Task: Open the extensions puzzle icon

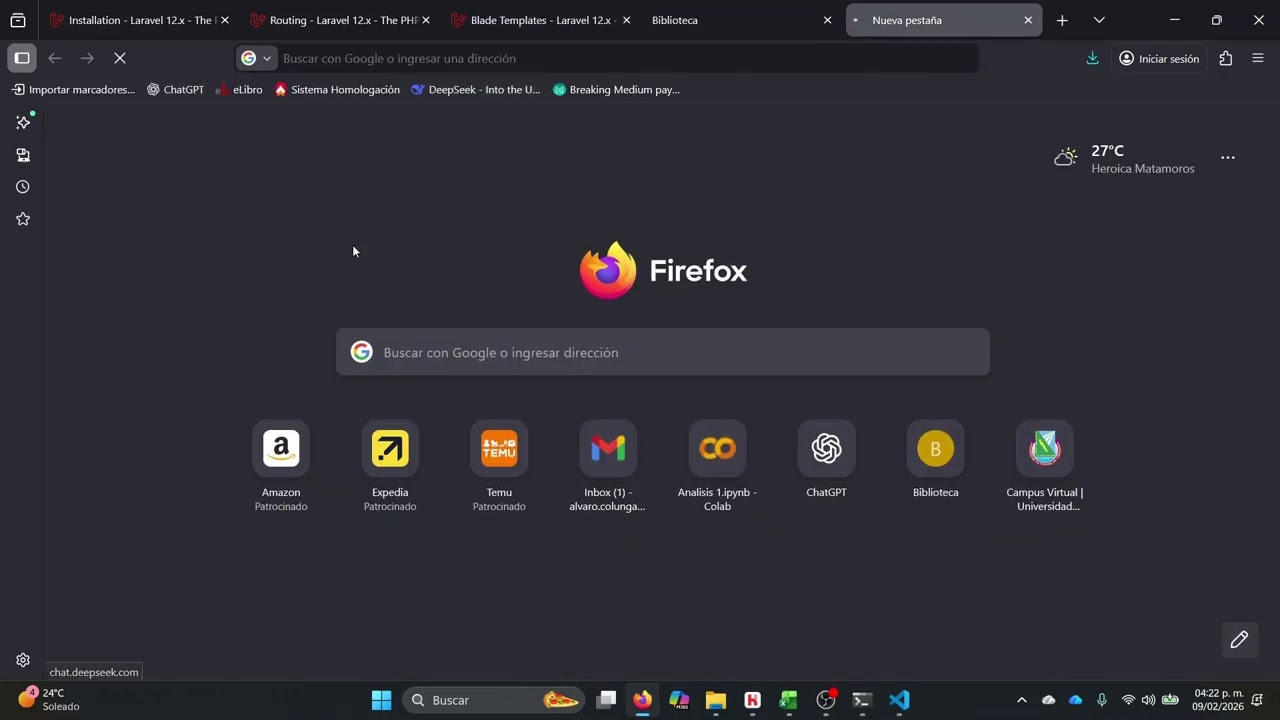Action: coord(1226,58)
